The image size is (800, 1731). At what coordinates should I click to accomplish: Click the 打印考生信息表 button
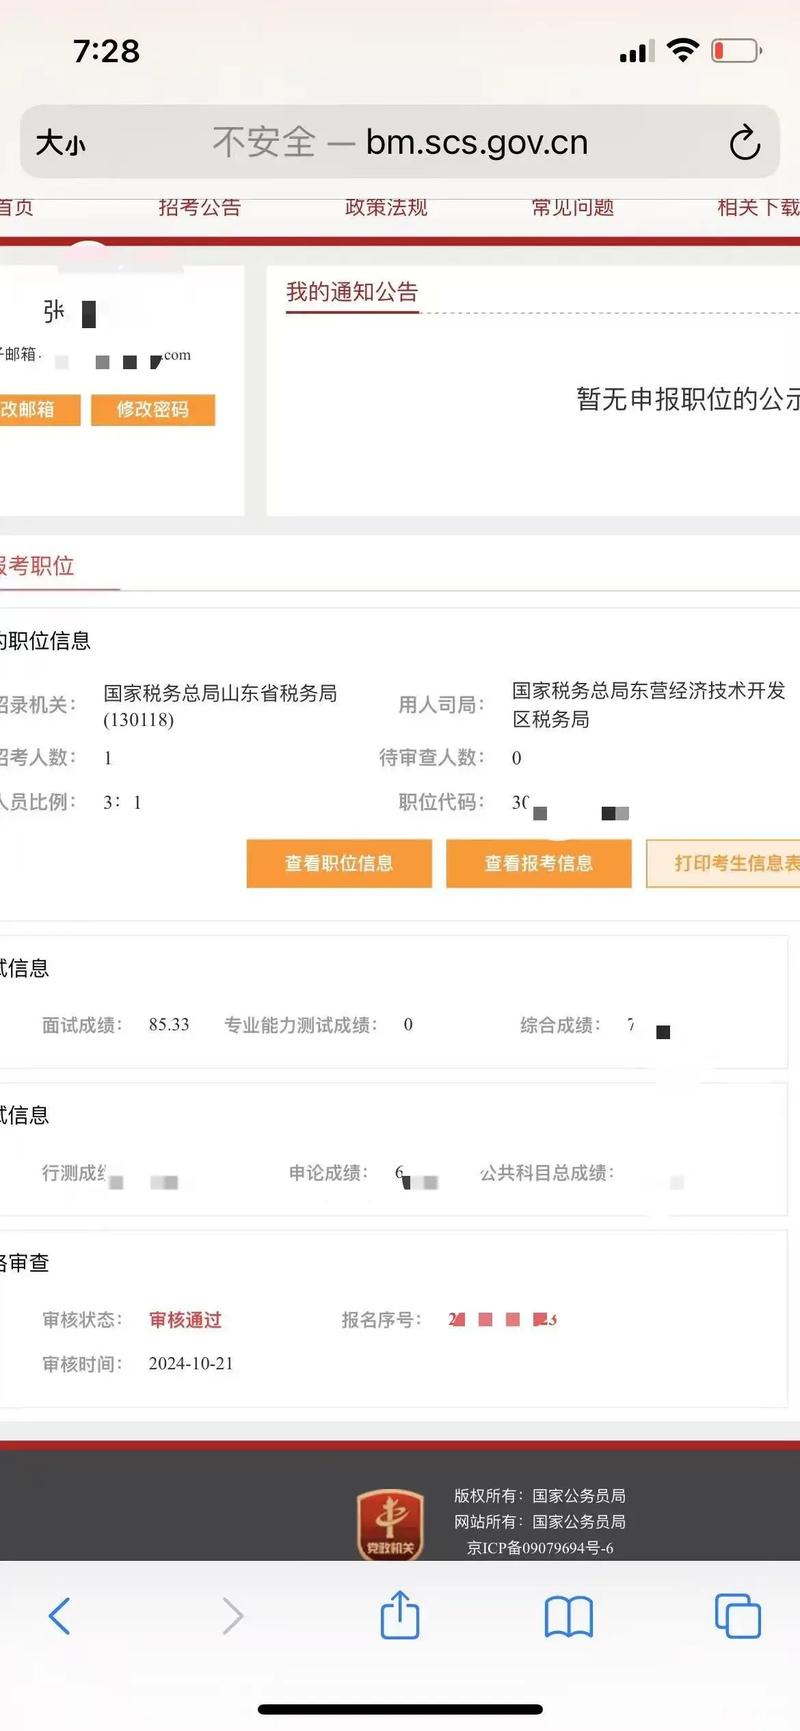coord(724,863)
